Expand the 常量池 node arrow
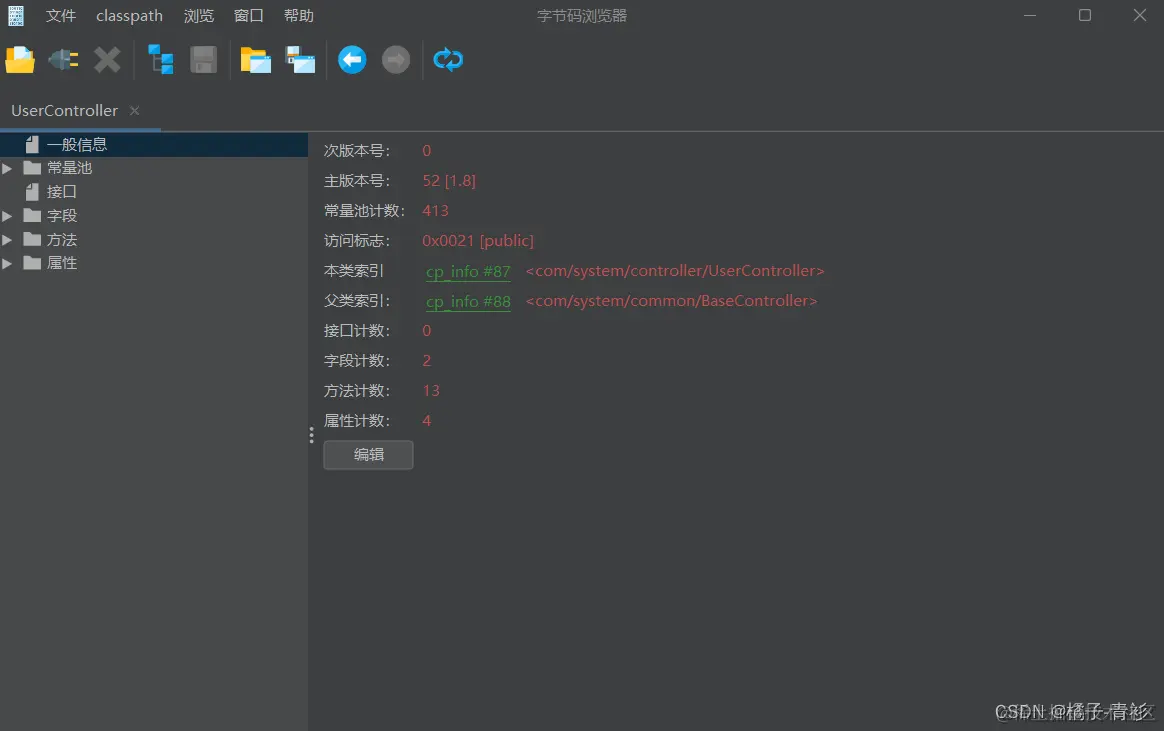 coord(7,168)
